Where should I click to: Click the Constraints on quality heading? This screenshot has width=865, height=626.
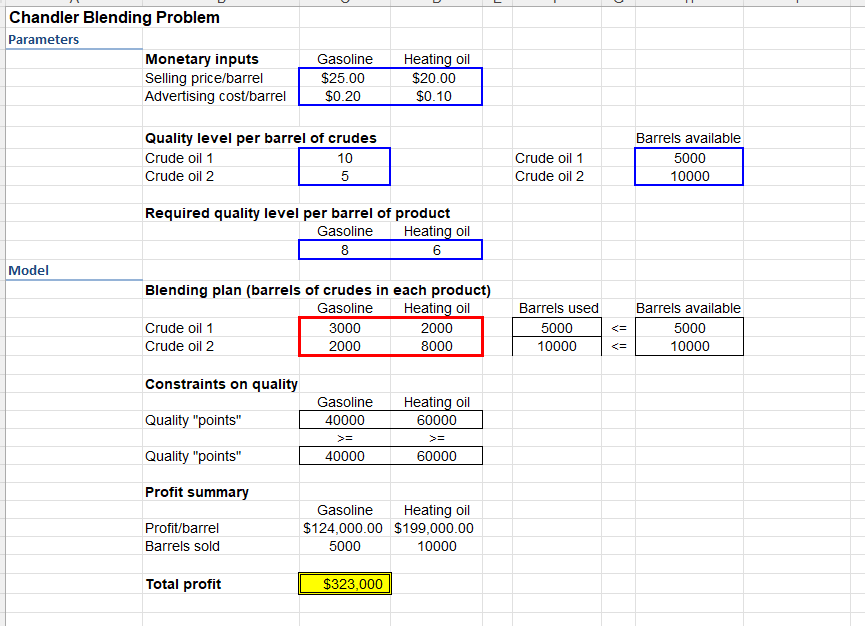pyautogui.click(x=221, y=384)
